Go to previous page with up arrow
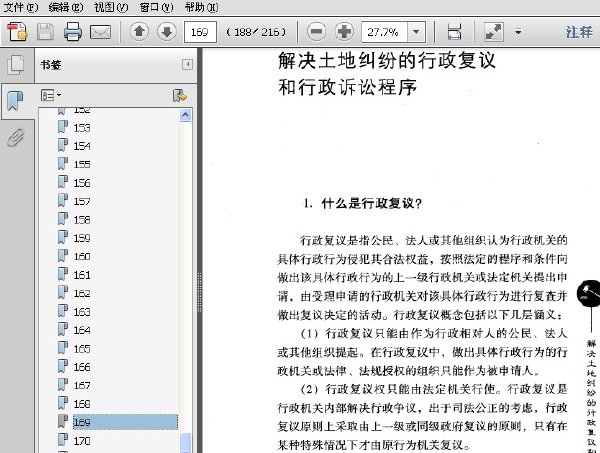600x453 pixels. pyautogui.click(x=139, y=31)
